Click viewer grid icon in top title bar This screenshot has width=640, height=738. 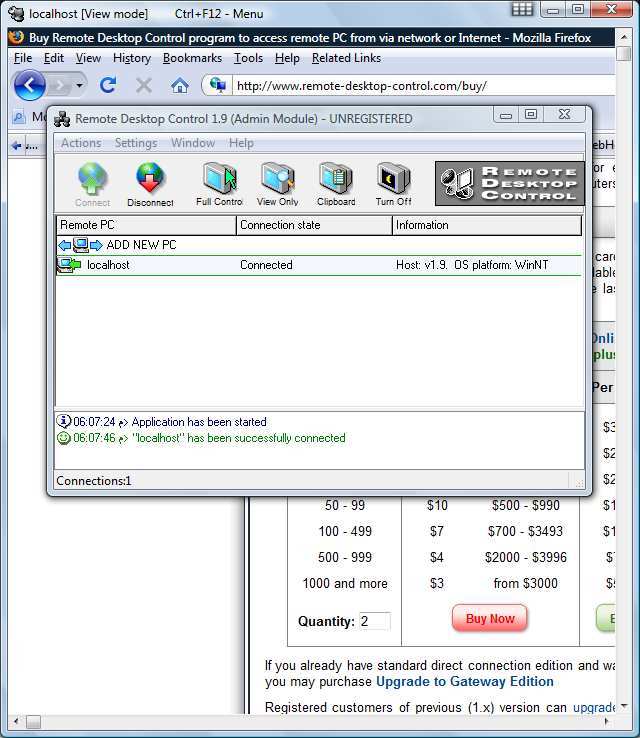click(x=522, y=9)
